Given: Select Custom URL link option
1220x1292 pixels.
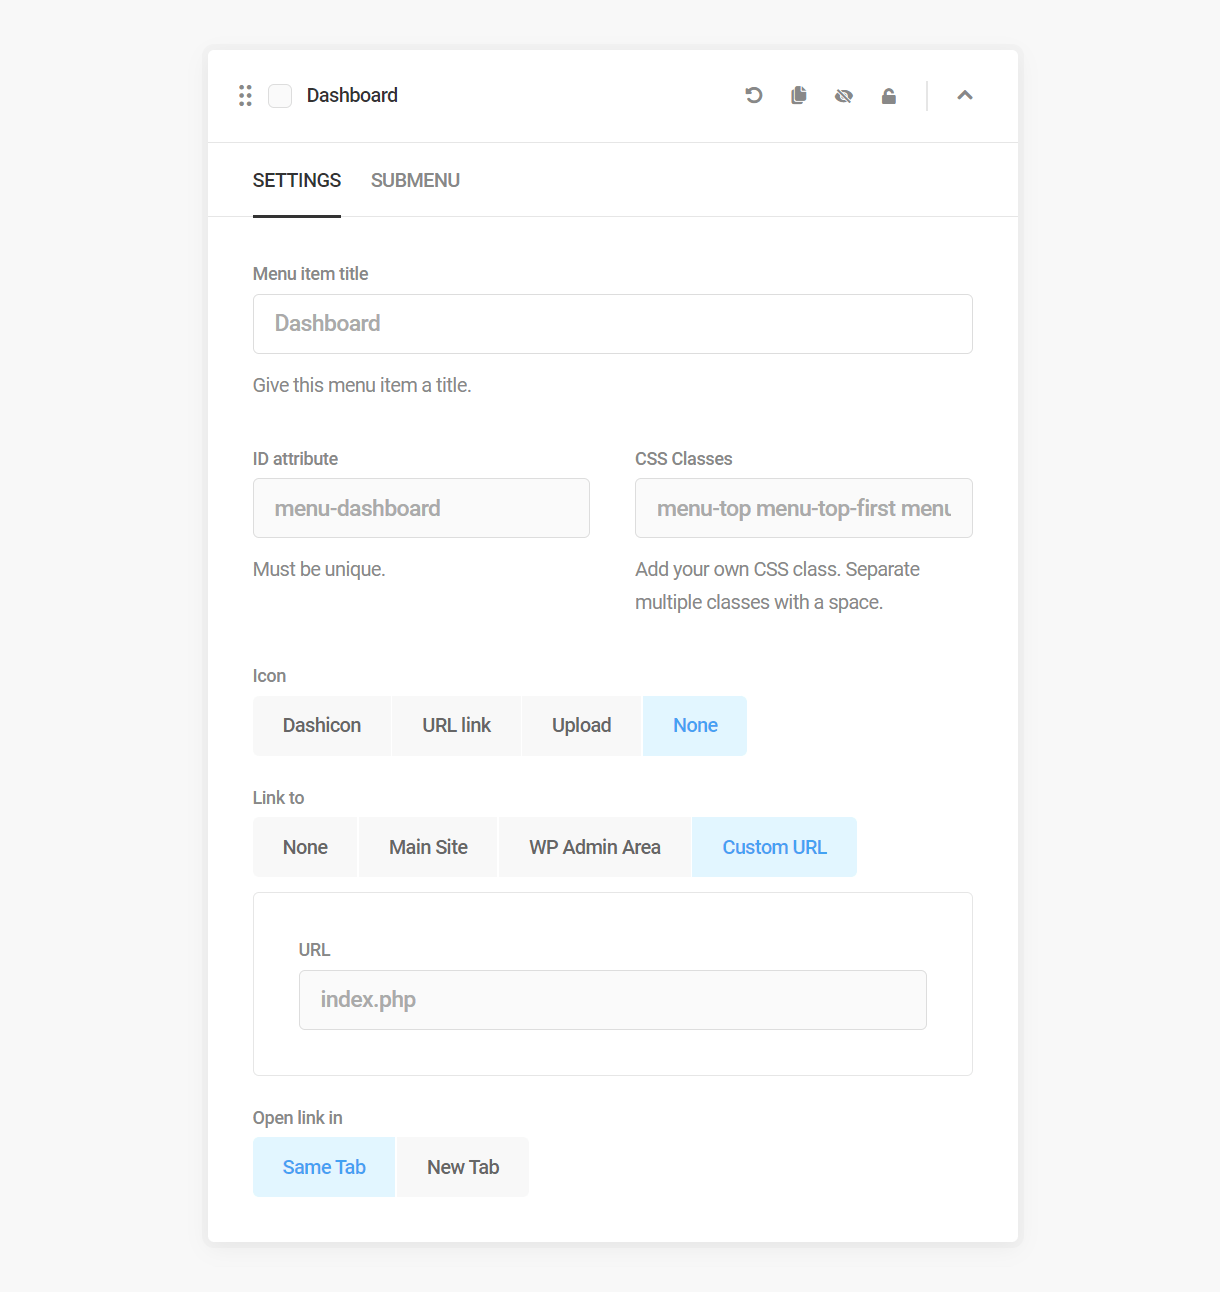Looking at the screenshot, I should tap(775, 847).
